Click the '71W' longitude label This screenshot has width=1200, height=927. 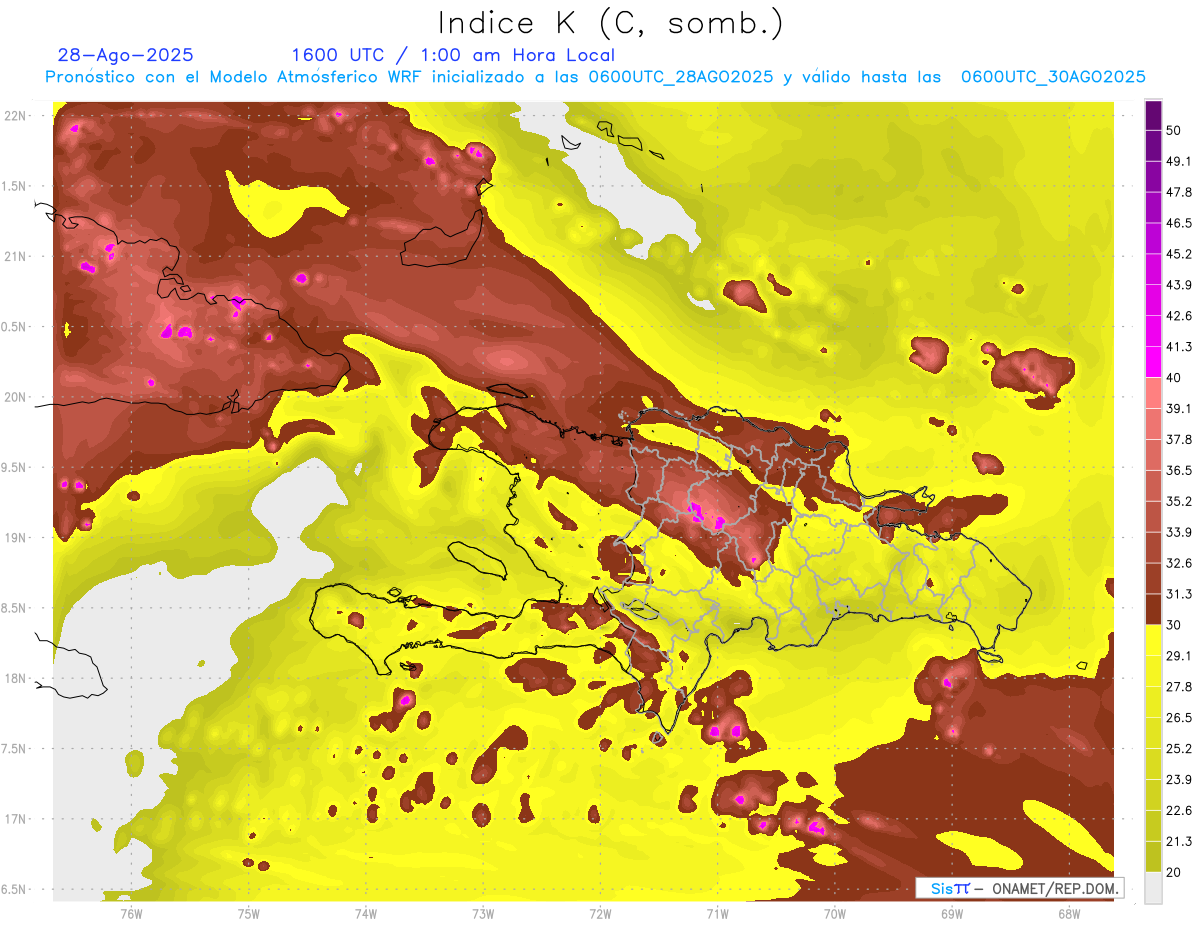coord(717,913)
